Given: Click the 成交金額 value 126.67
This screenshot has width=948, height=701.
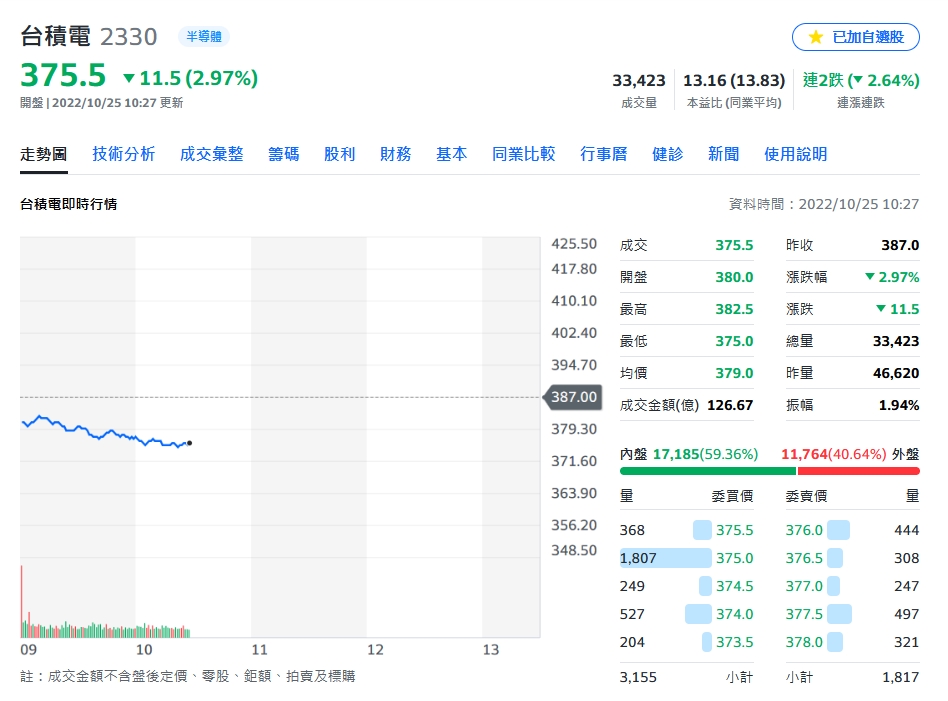Looking at the screenshot, I should click(730, 405).
